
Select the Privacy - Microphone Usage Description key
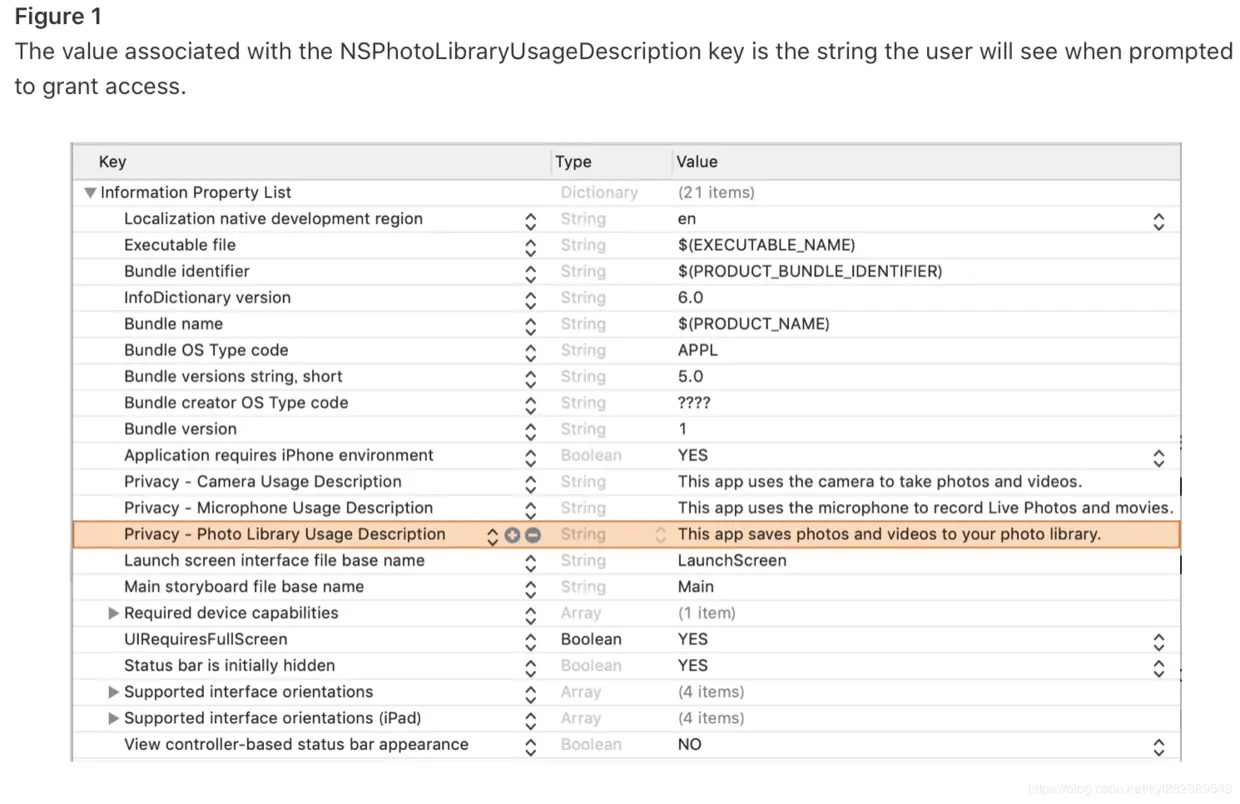tap(278, 508)
